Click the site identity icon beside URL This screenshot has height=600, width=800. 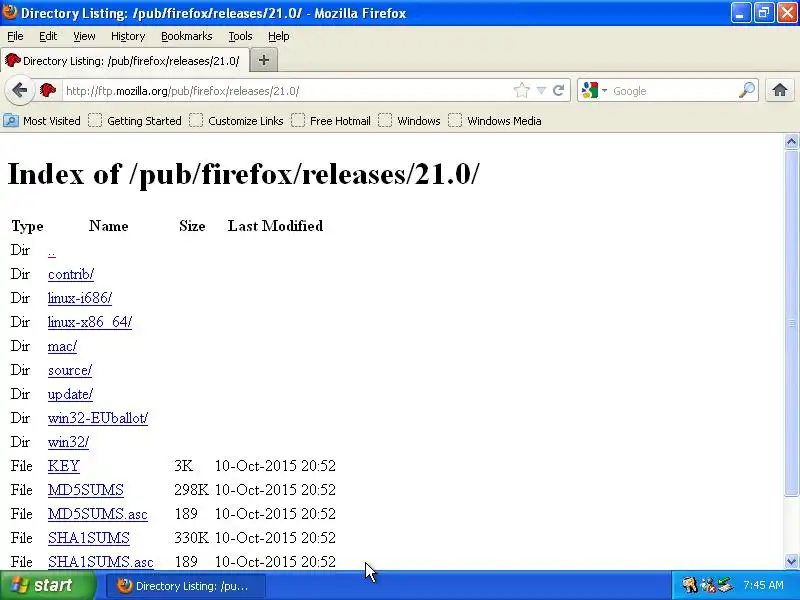(x=48, y=91)
